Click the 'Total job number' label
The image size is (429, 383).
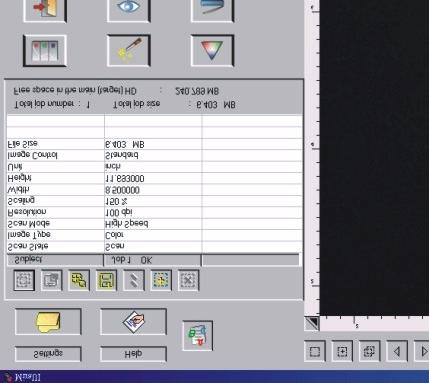click(47, 104)
